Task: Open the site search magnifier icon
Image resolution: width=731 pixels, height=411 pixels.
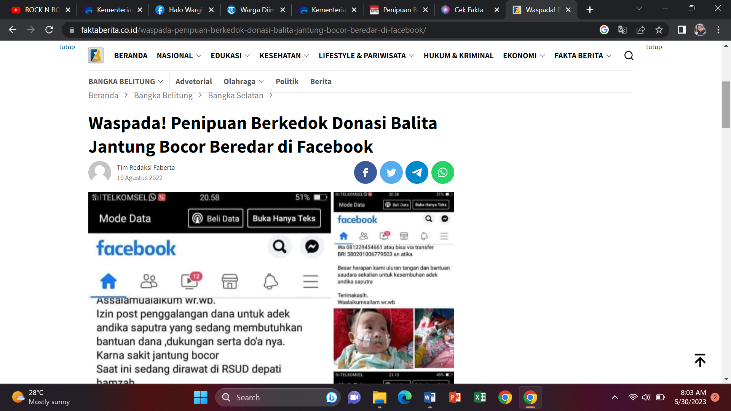Action: (629, 56)
